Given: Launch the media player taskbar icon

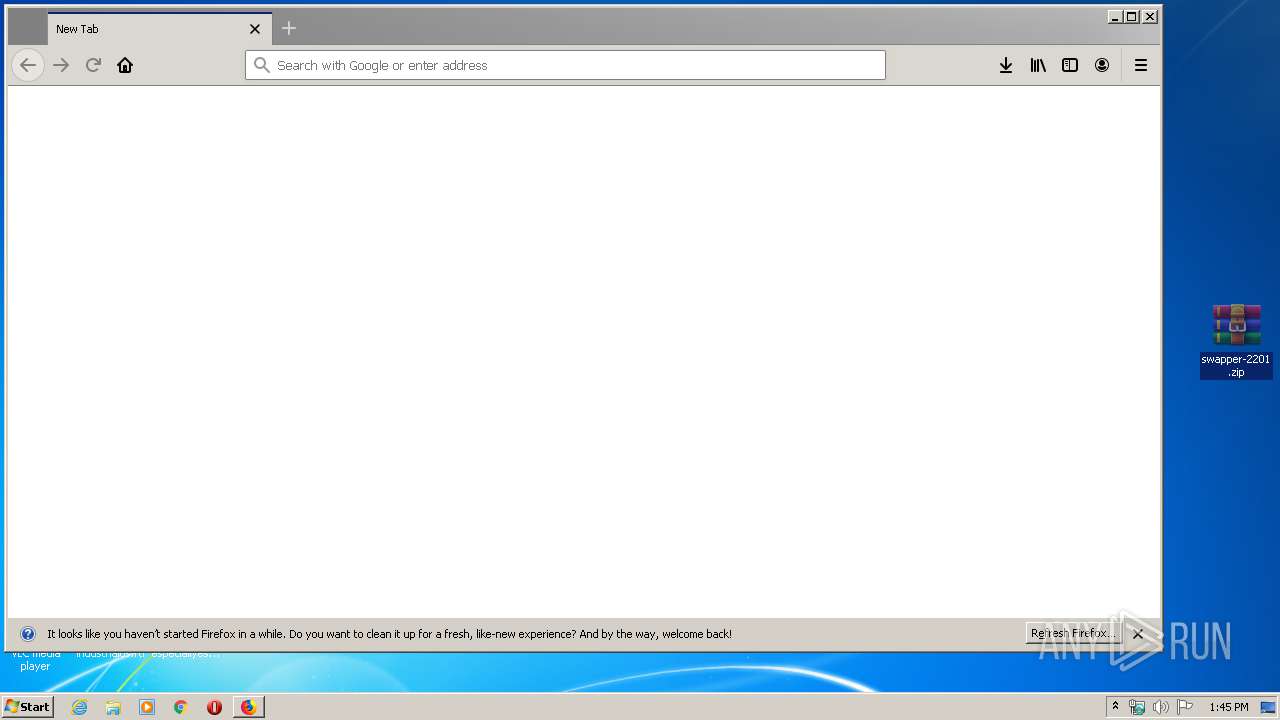Looking at the screenshot, I should pos(147,707).
